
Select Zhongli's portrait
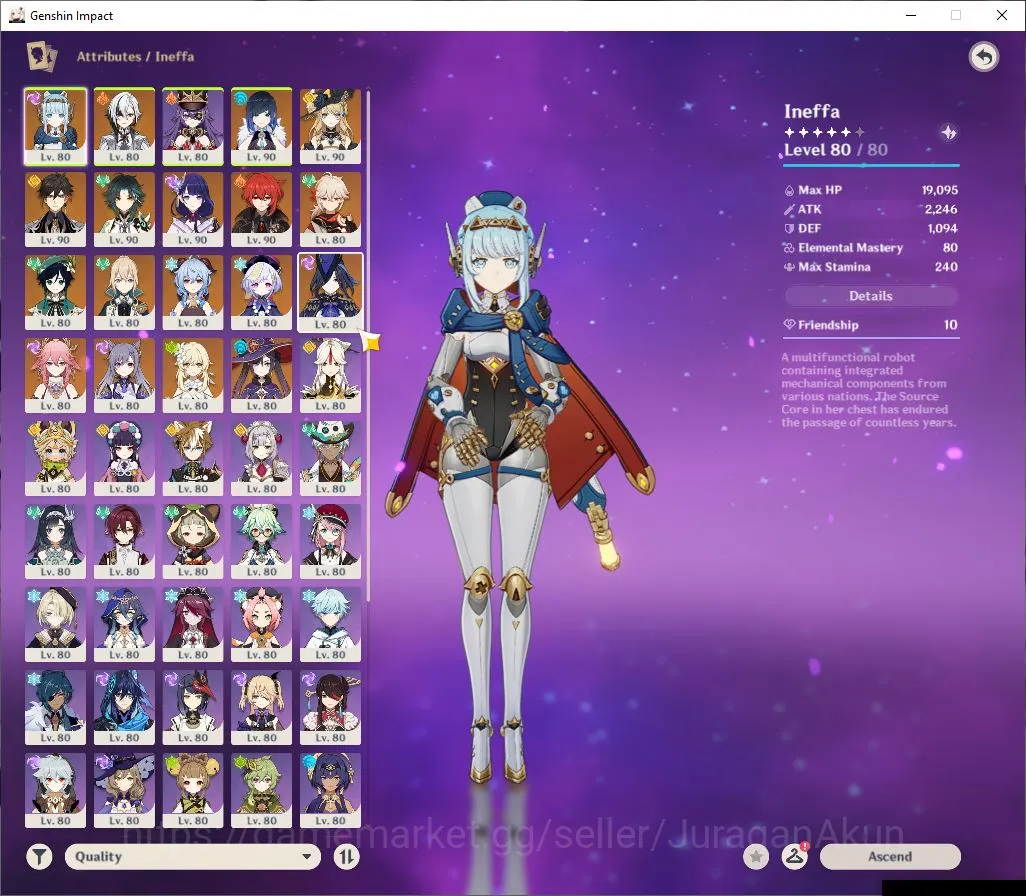click(56, 209)
